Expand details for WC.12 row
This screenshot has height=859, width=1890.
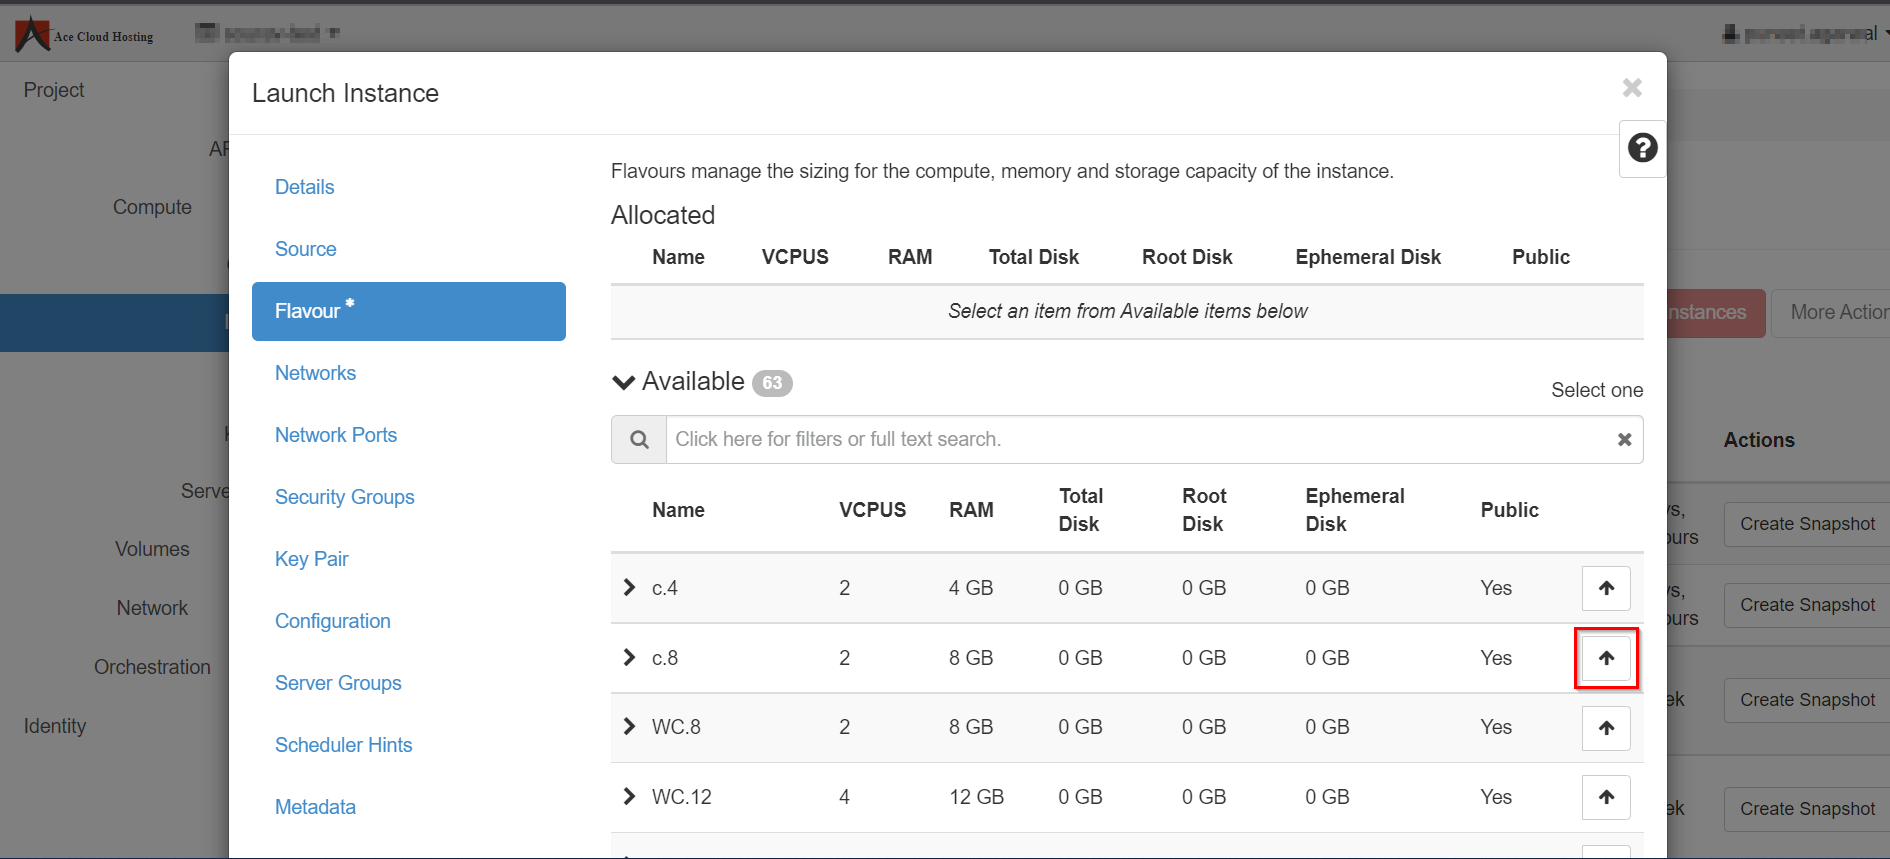click(629, 797)
